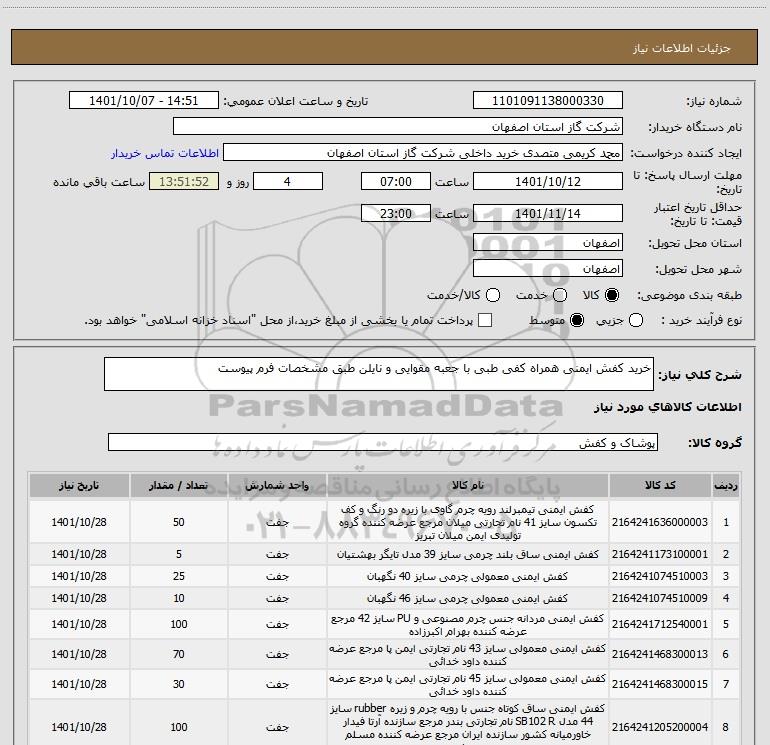Image resolution: width=770 pixels, height=745 pixels.
Task: Click size 40 نگهبان leather shoe name
Action: 468,576
